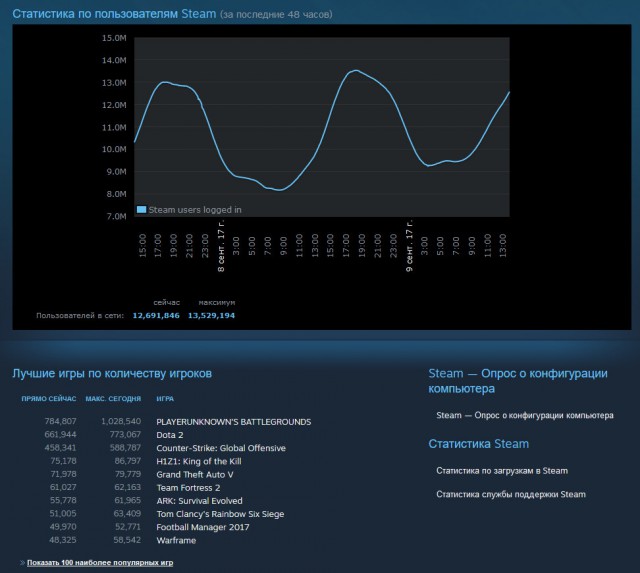
Task: Open Статистика по загрузкам в Steam link
Action: (x=502, y=471)
